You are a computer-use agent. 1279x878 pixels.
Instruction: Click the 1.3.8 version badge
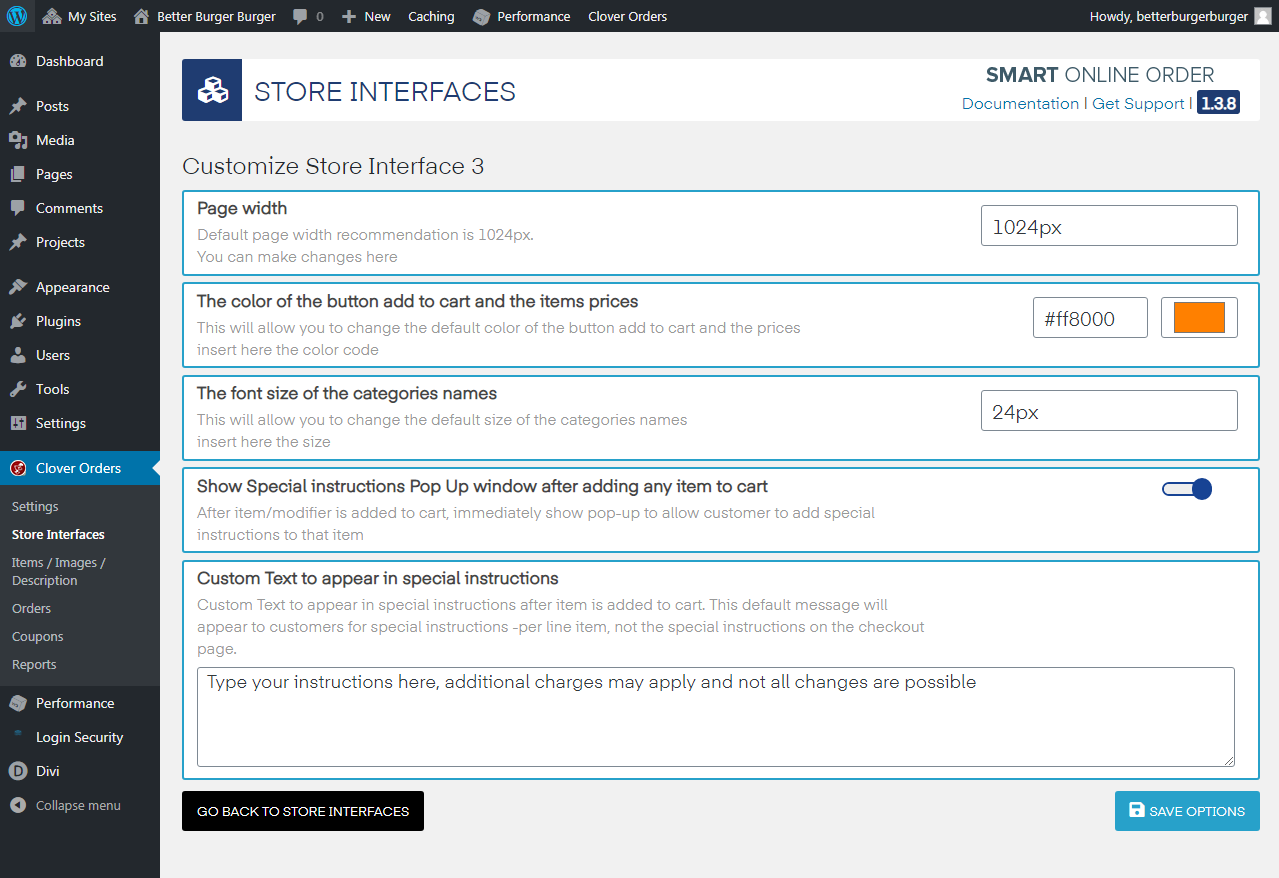coord(1218,104)
